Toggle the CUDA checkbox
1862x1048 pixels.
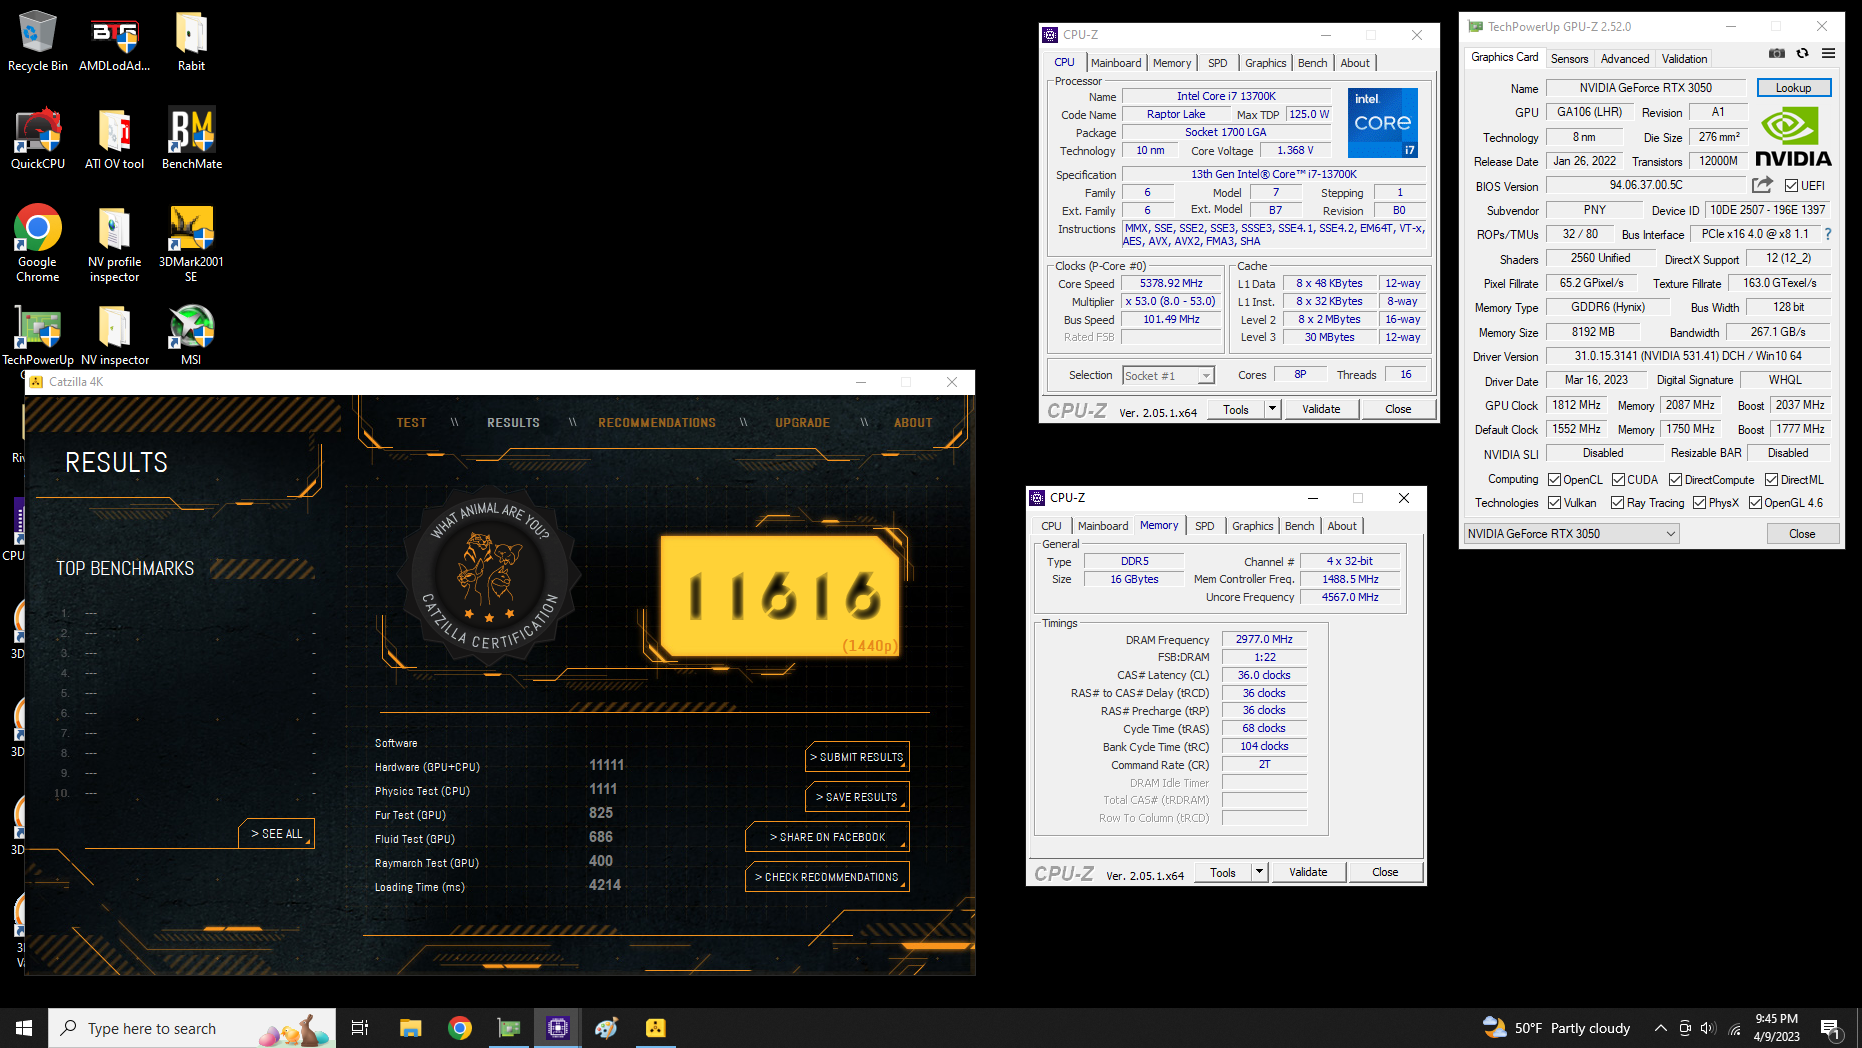point(1618,480)
